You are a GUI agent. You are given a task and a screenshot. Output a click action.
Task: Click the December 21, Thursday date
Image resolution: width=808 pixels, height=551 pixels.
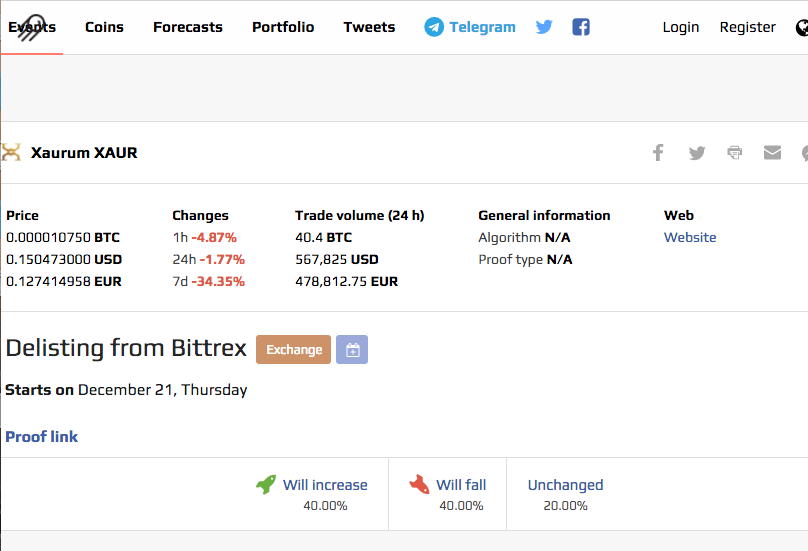pyautogui.click(x=163, y=390)
